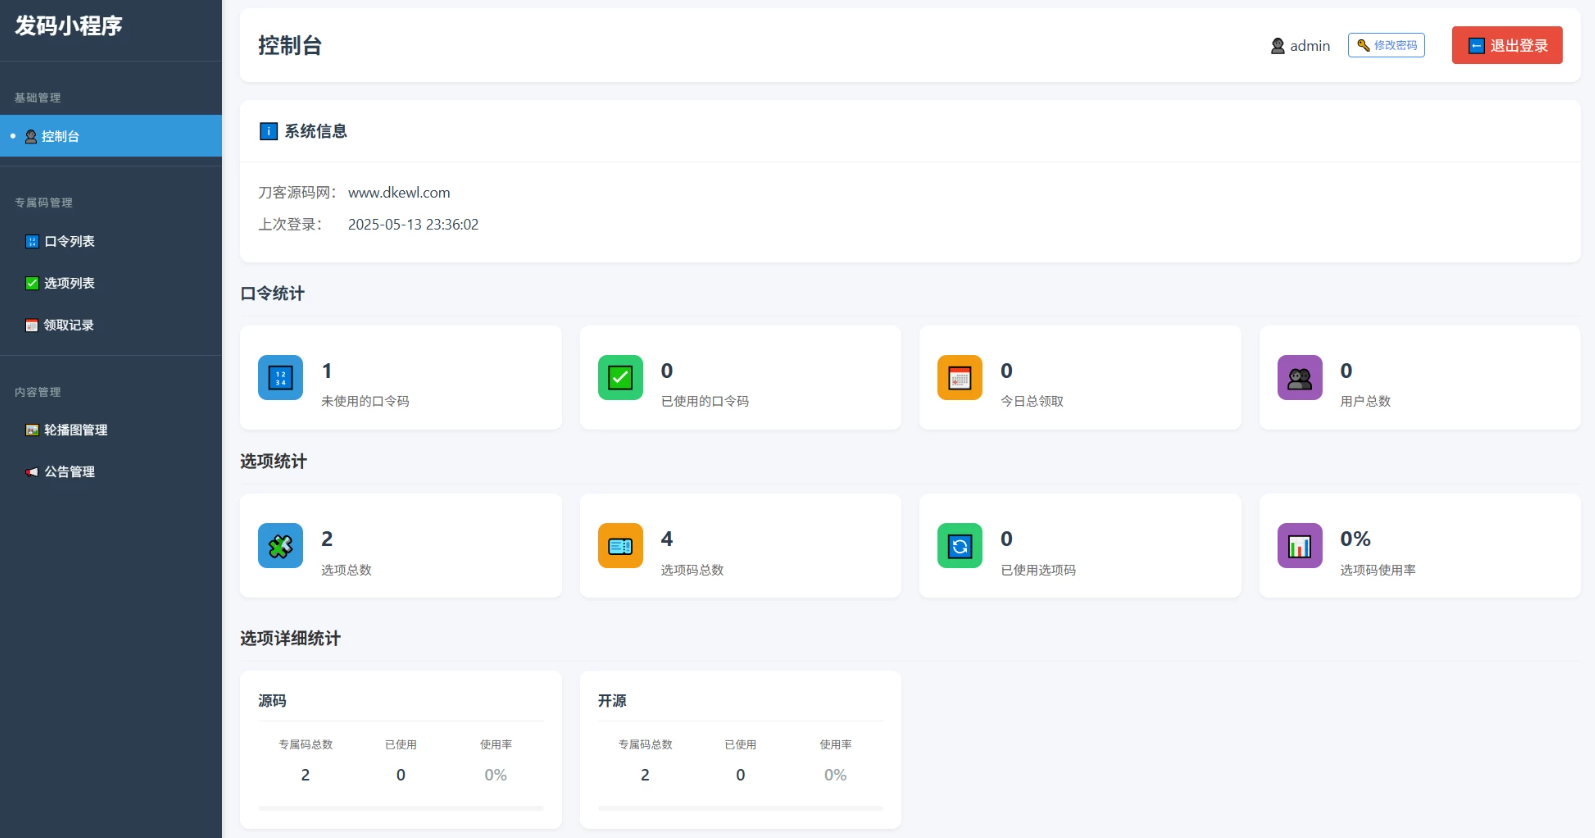This screenshot has height=838, width=1595.
Task: Click the blue info icon beside 系统信息
Action: 269,131
